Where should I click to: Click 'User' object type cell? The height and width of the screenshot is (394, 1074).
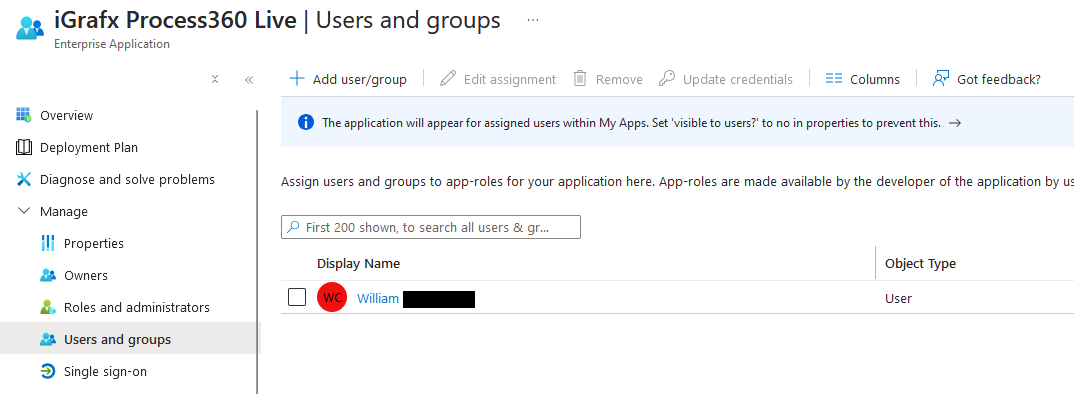[x=899, y=299]
